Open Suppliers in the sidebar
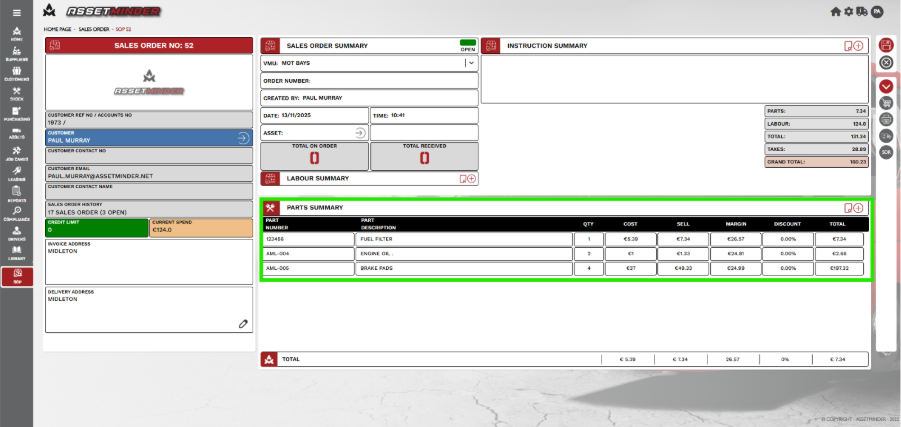This screenshot has width=901, height=427. coord(17,54)
